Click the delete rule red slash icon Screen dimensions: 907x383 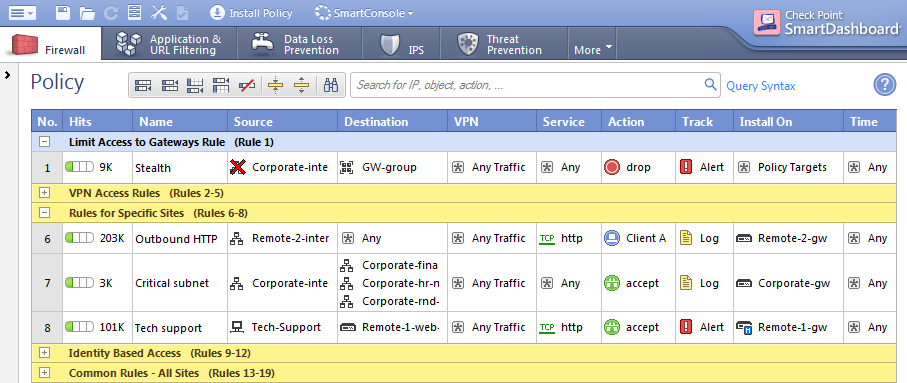tap(247, 86)
